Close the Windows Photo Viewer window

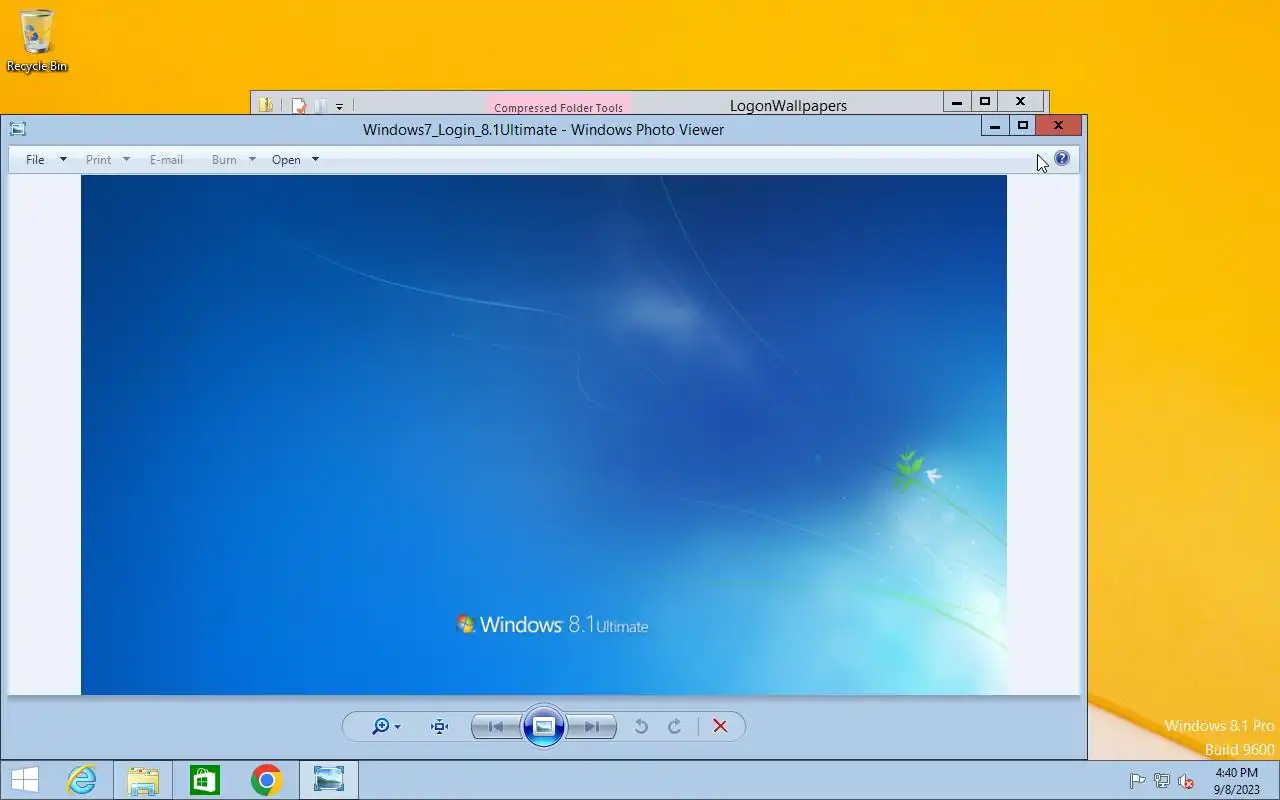point(1058,126)
